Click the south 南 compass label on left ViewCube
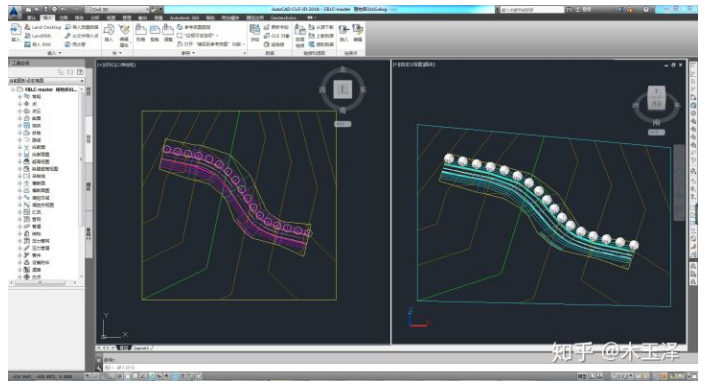Viewport: 706px width, 392px height. coord(343,110)
